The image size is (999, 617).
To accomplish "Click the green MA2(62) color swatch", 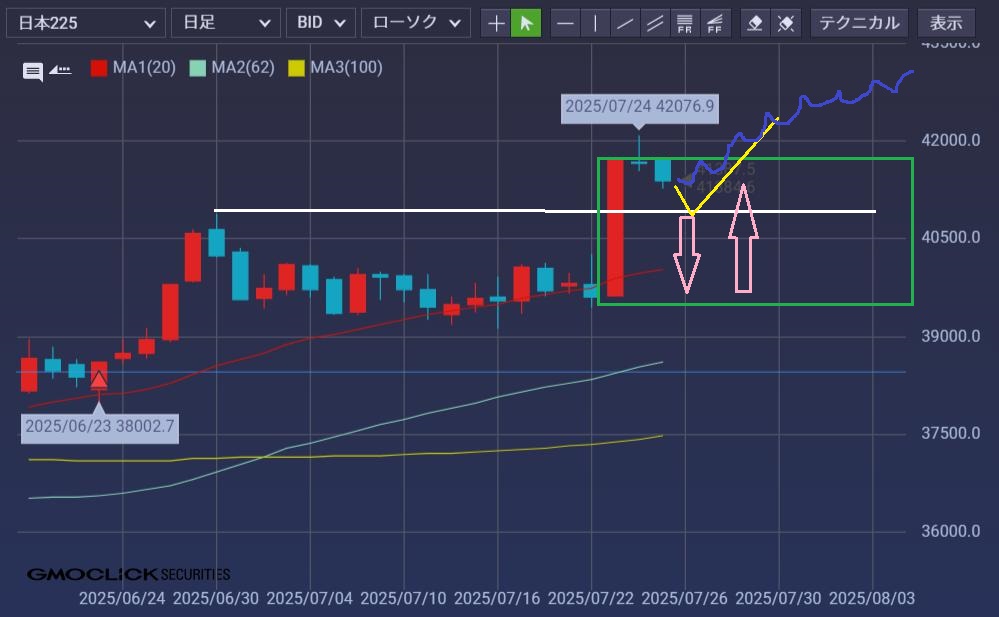I will point(198,68).
